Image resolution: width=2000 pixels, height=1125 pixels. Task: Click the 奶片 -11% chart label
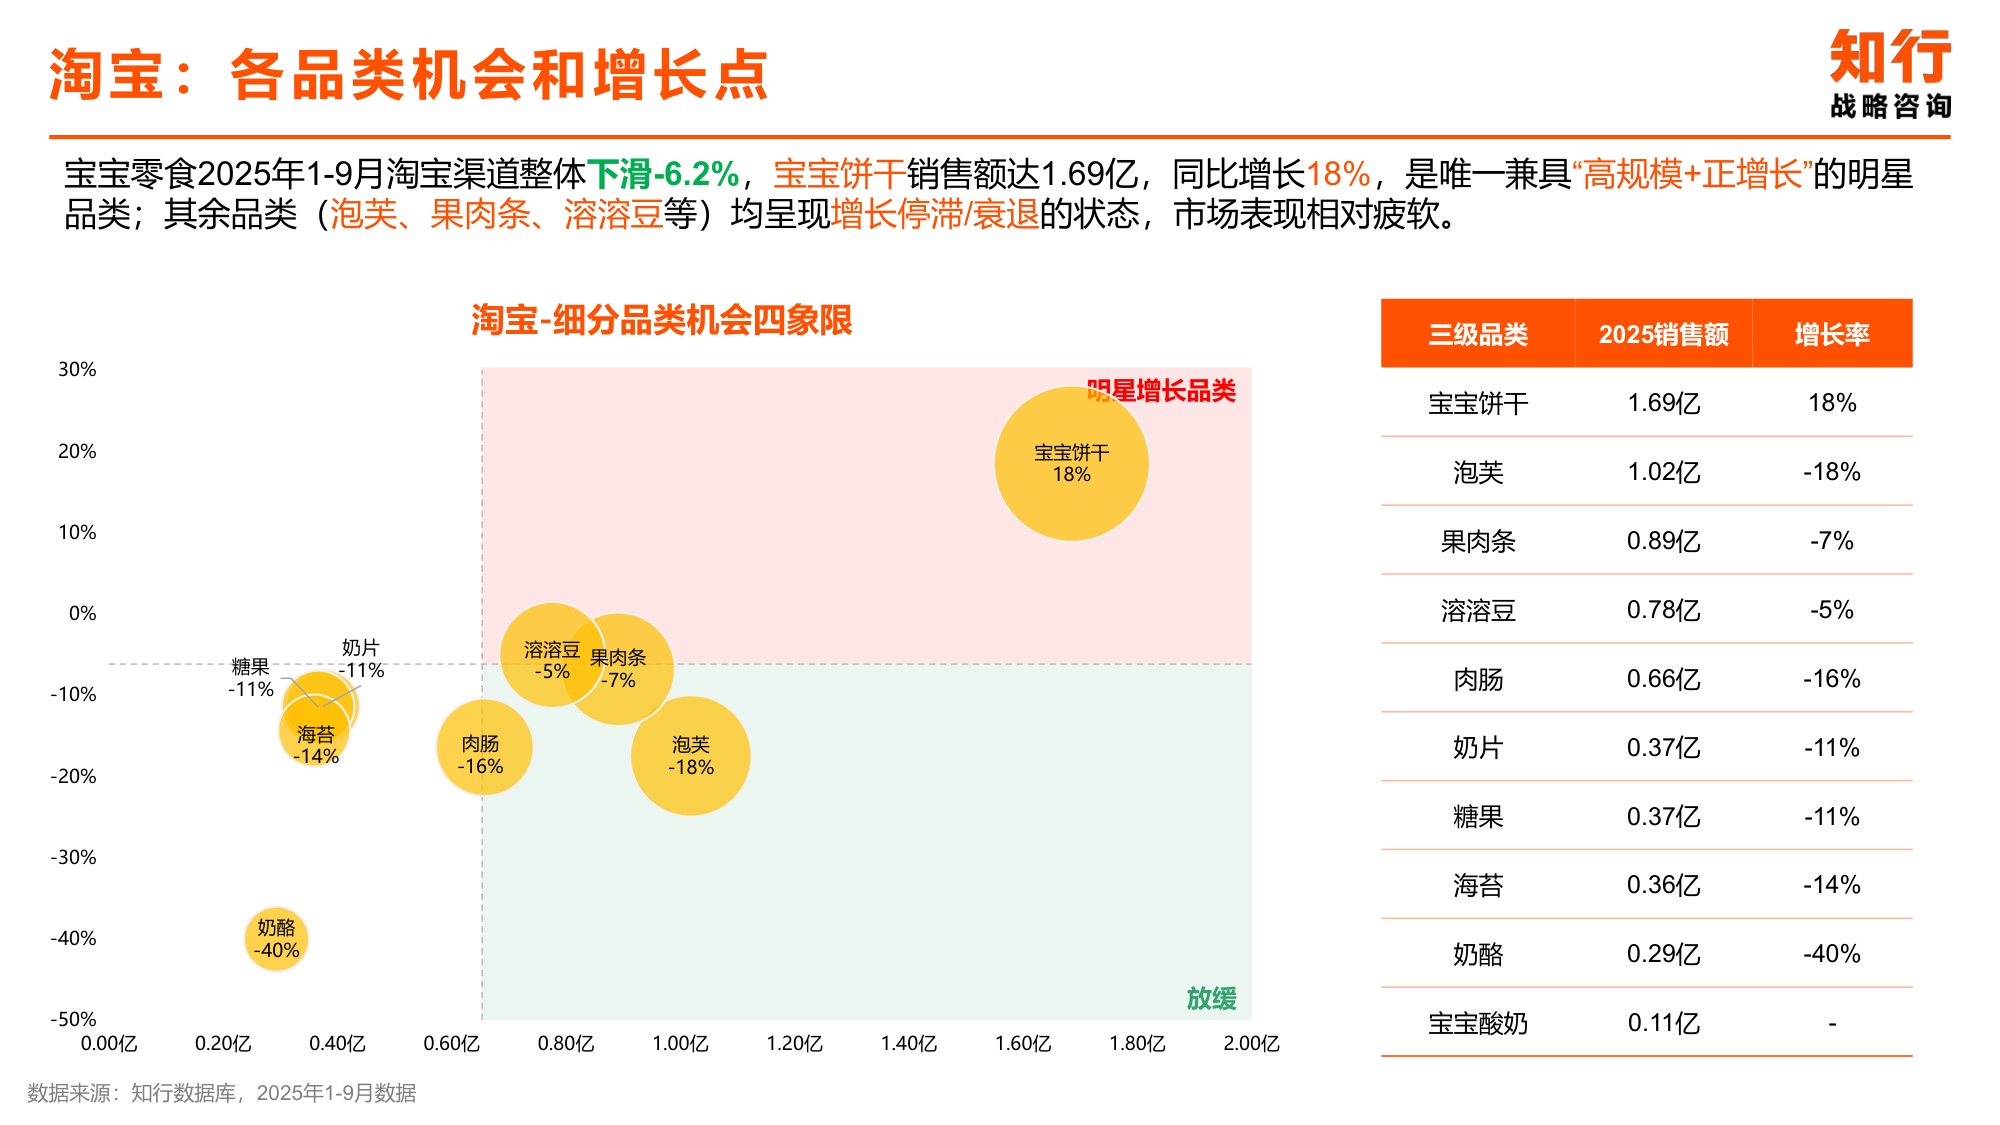click(x=361, y=659)
